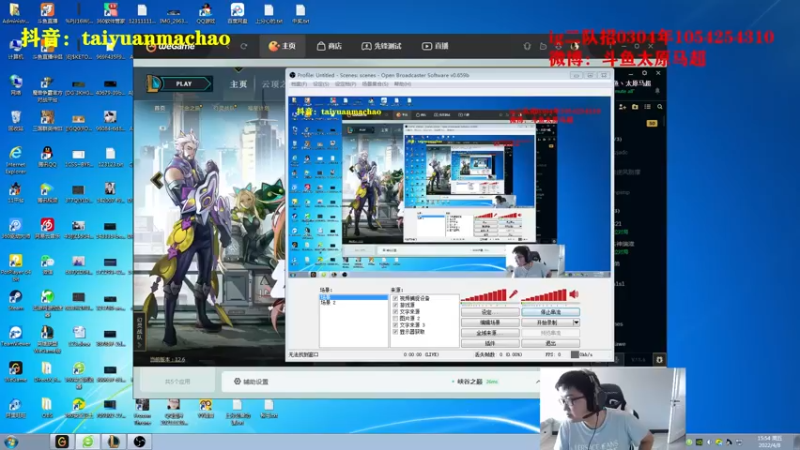Click OBS 停止串流 button

point(551,312)
